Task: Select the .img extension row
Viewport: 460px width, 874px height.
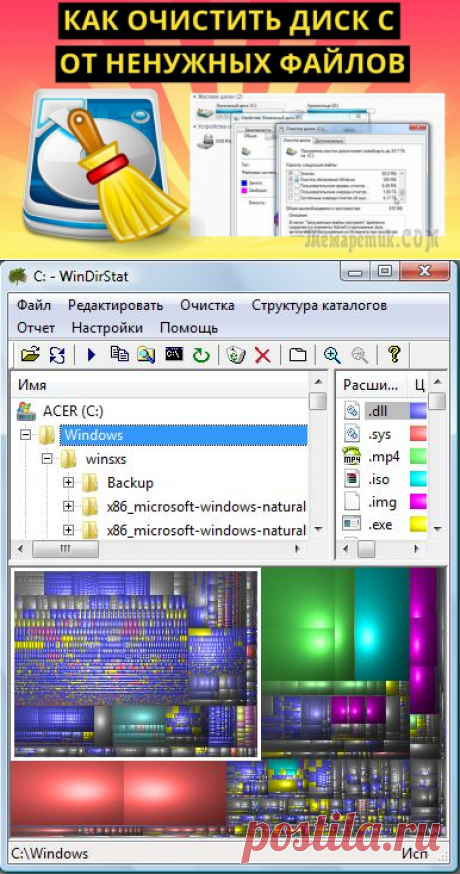Action: (x=382, y=502)
